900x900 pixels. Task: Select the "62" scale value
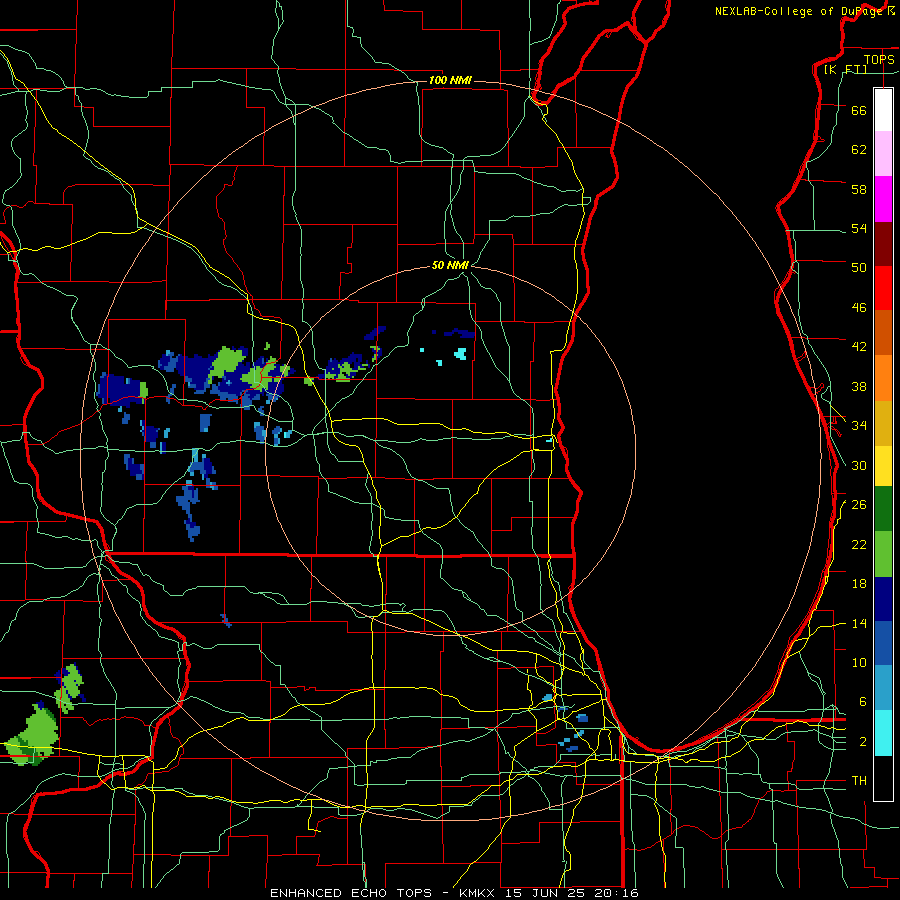859,150
